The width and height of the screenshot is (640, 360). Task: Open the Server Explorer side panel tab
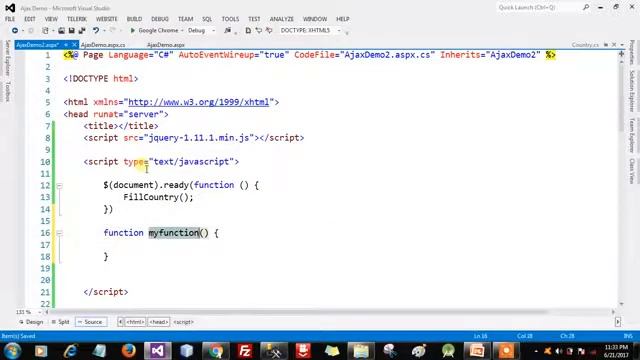click(x=7, y=58)
